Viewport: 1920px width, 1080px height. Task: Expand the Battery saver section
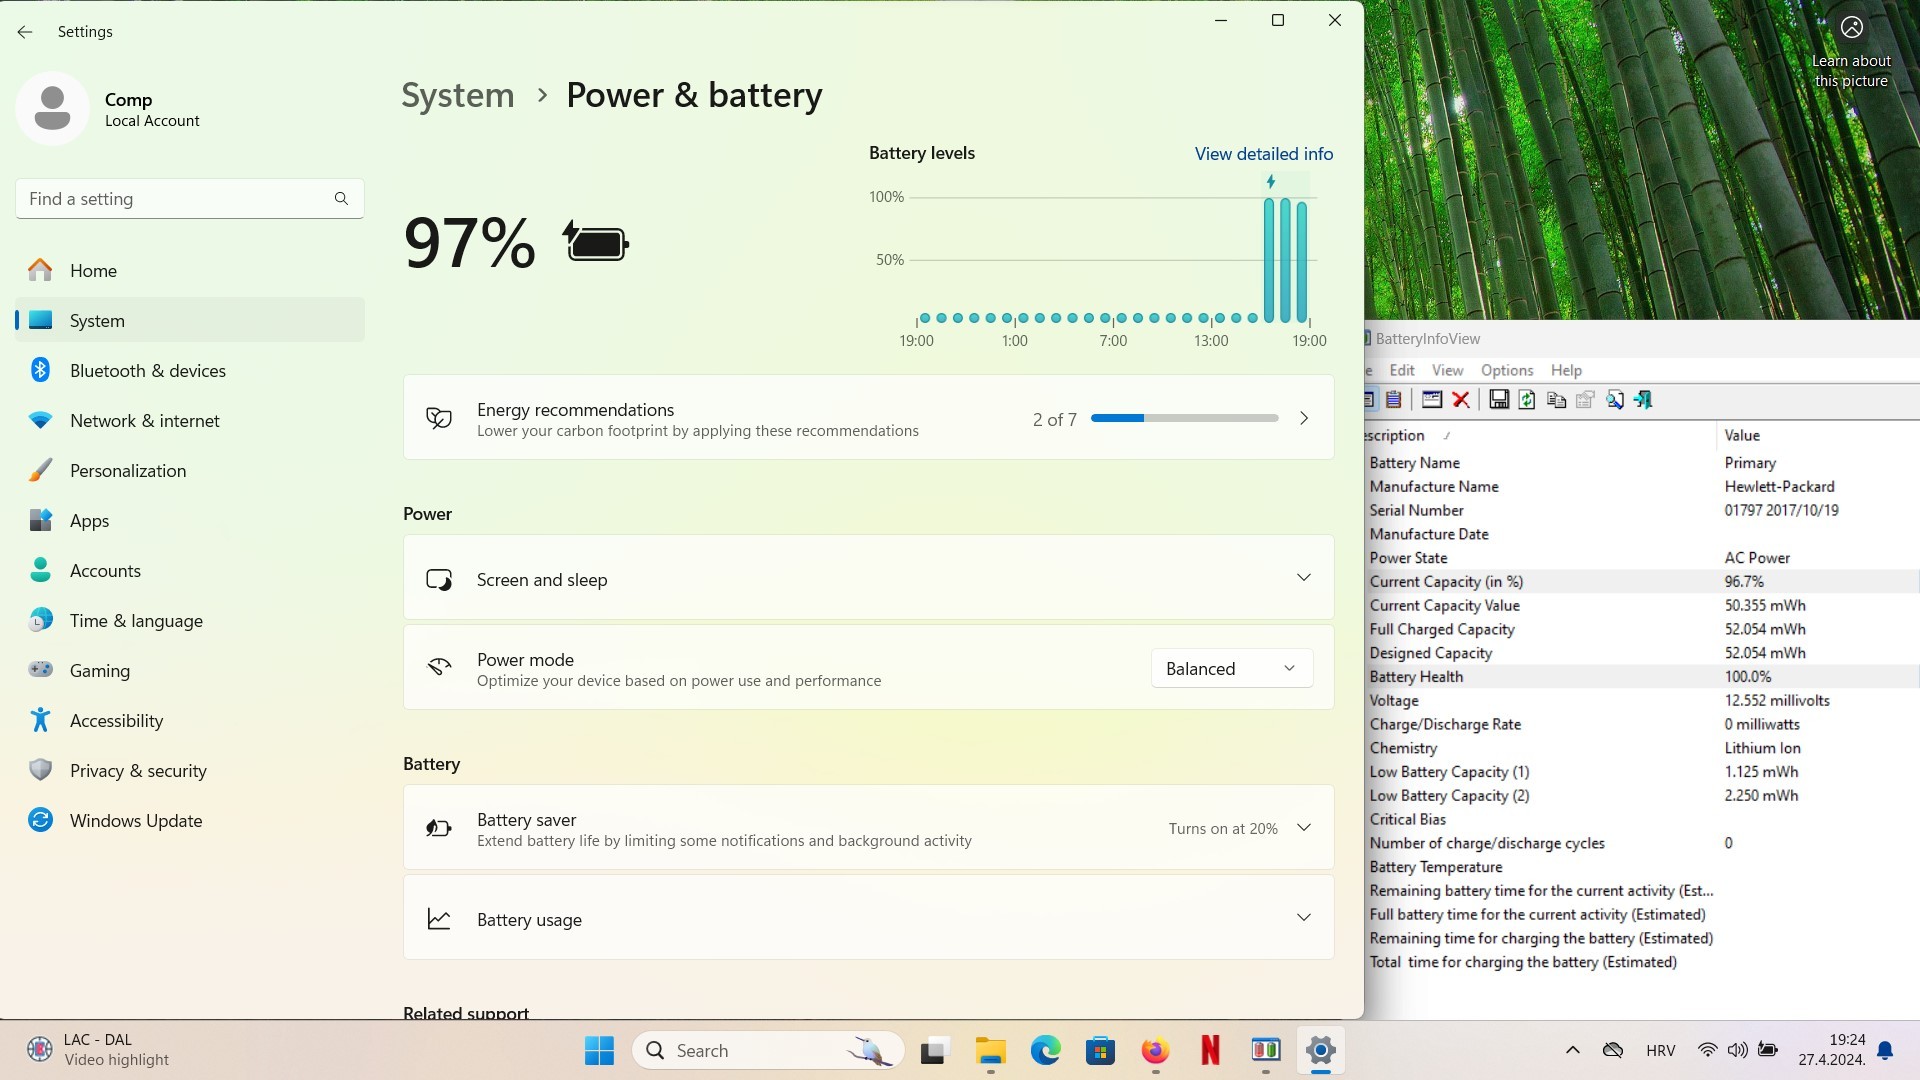click(x=868, y=828)
